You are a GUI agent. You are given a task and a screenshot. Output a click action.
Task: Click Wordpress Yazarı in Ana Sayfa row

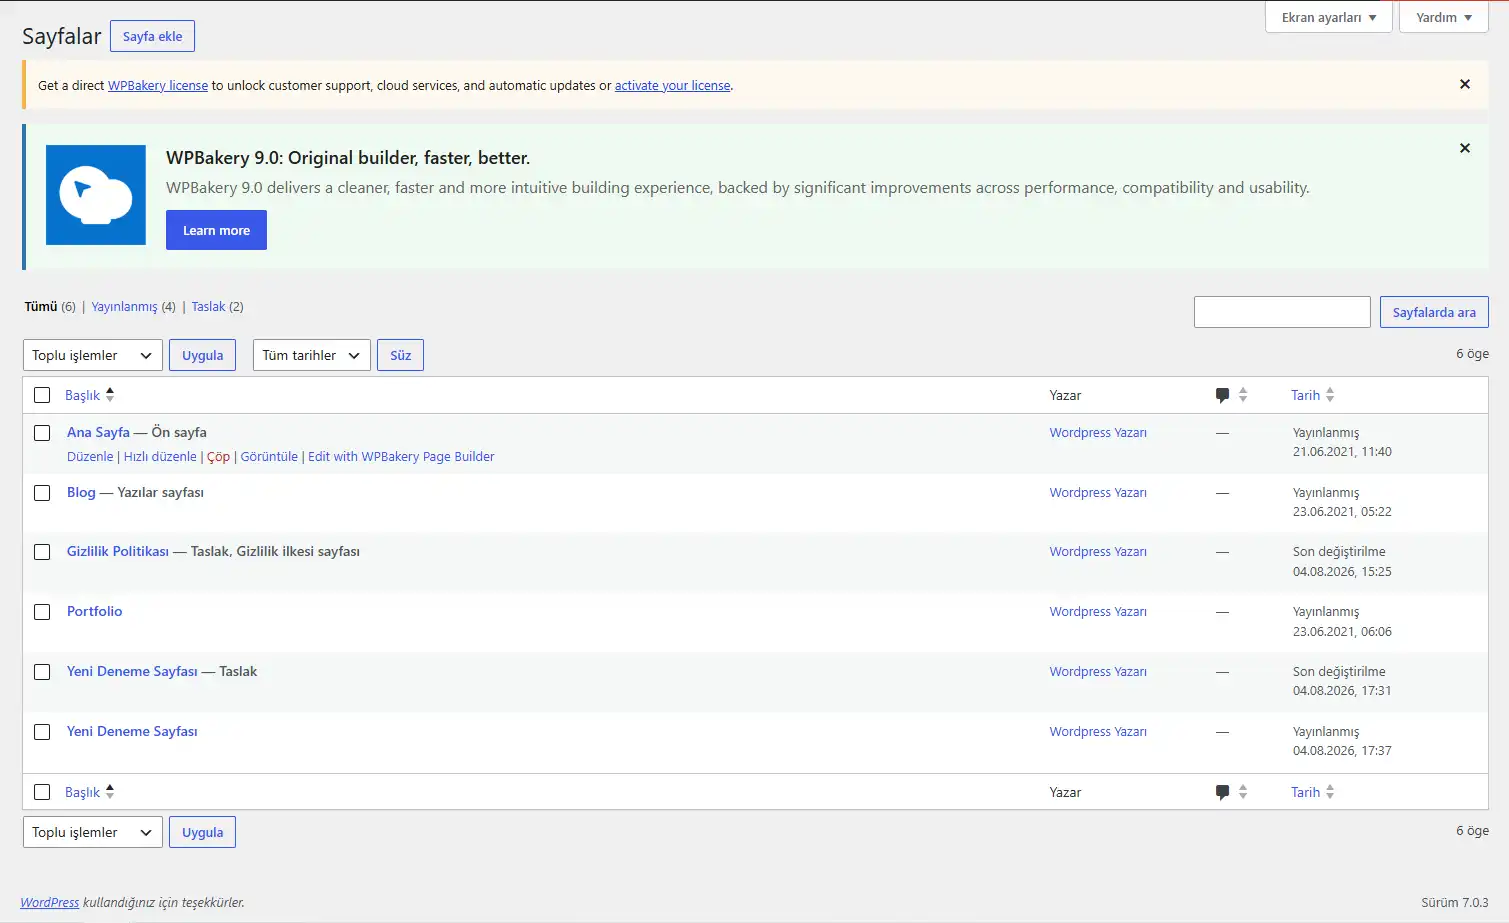point(1098,433)
